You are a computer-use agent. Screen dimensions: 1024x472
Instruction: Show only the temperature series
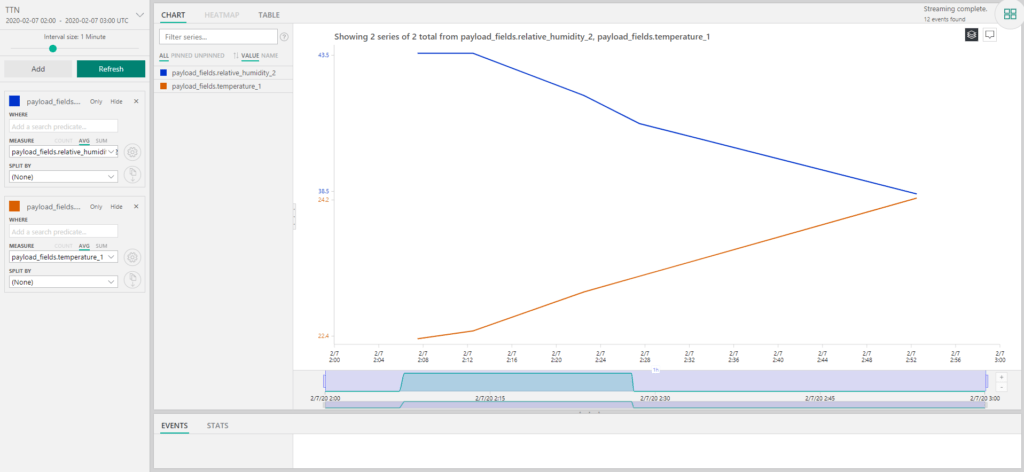coord(96,206)
